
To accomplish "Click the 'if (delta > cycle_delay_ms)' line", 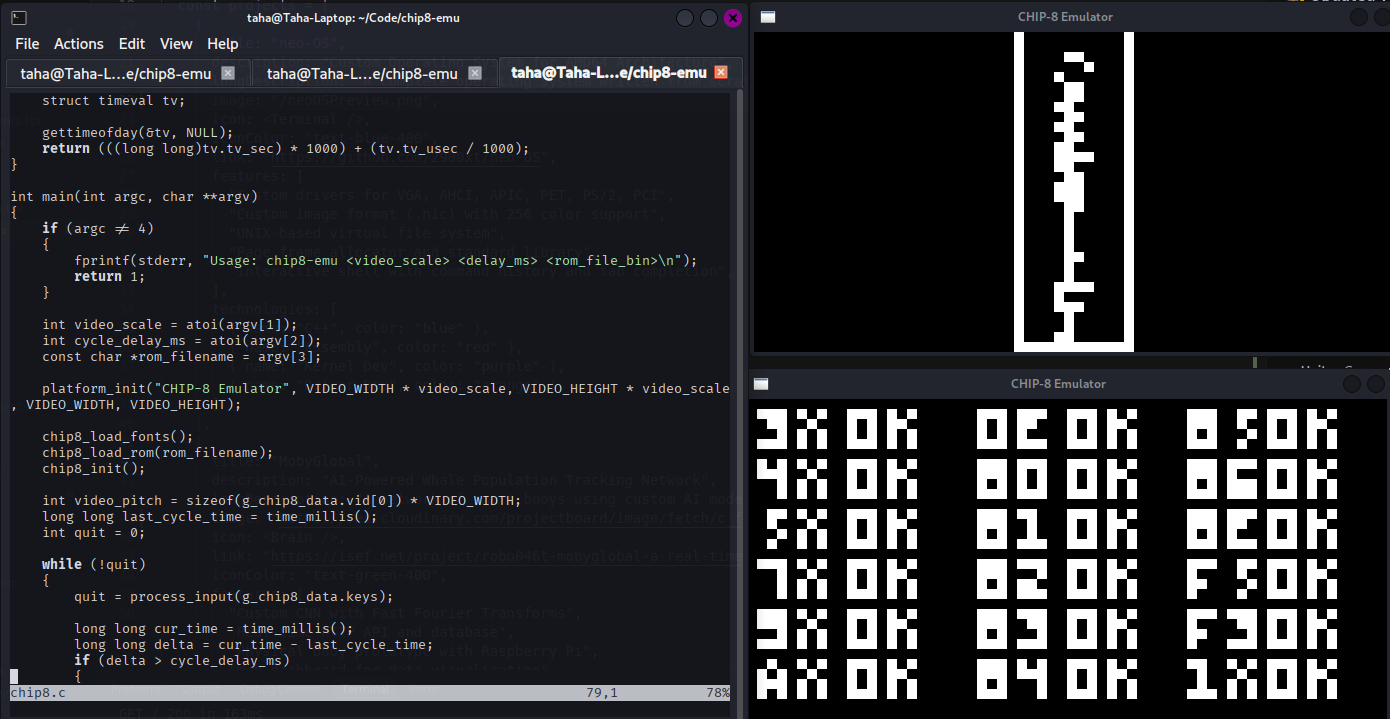I will [x=182, y=660].
